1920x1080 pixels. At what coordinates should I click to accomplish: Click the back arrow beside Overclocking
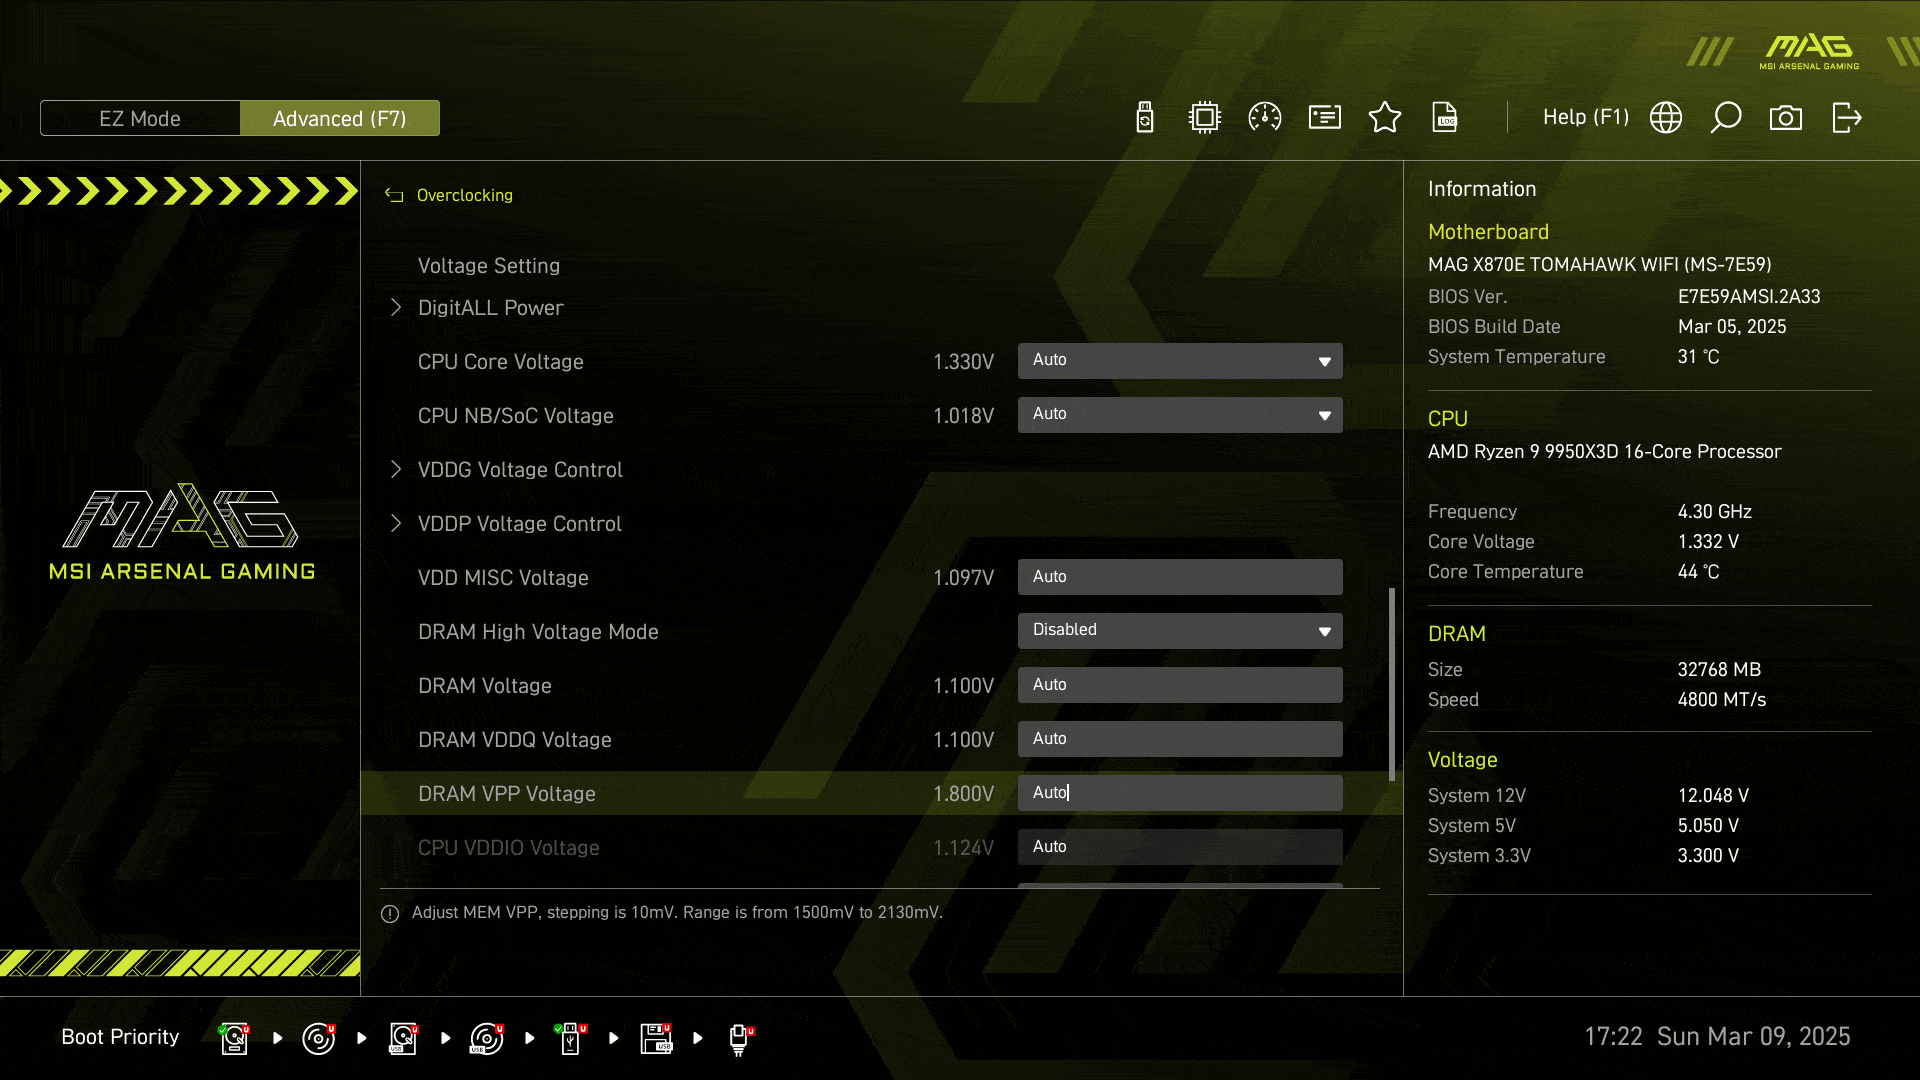[x=394, y=195]
